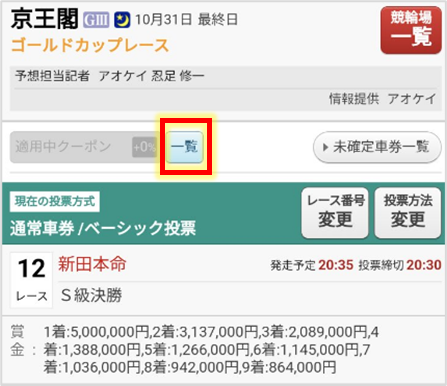Open the 新田本命 race title

tap(92, 265)
